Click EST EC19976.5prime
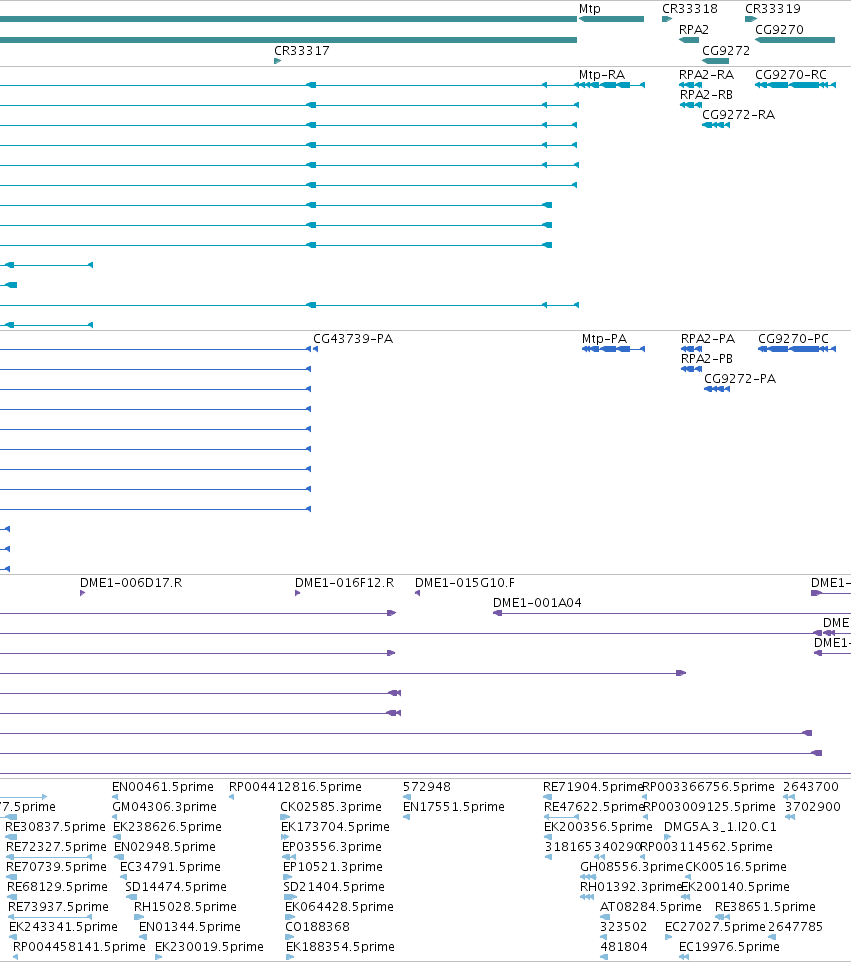851x962 pixels. (x=729, y=947)
